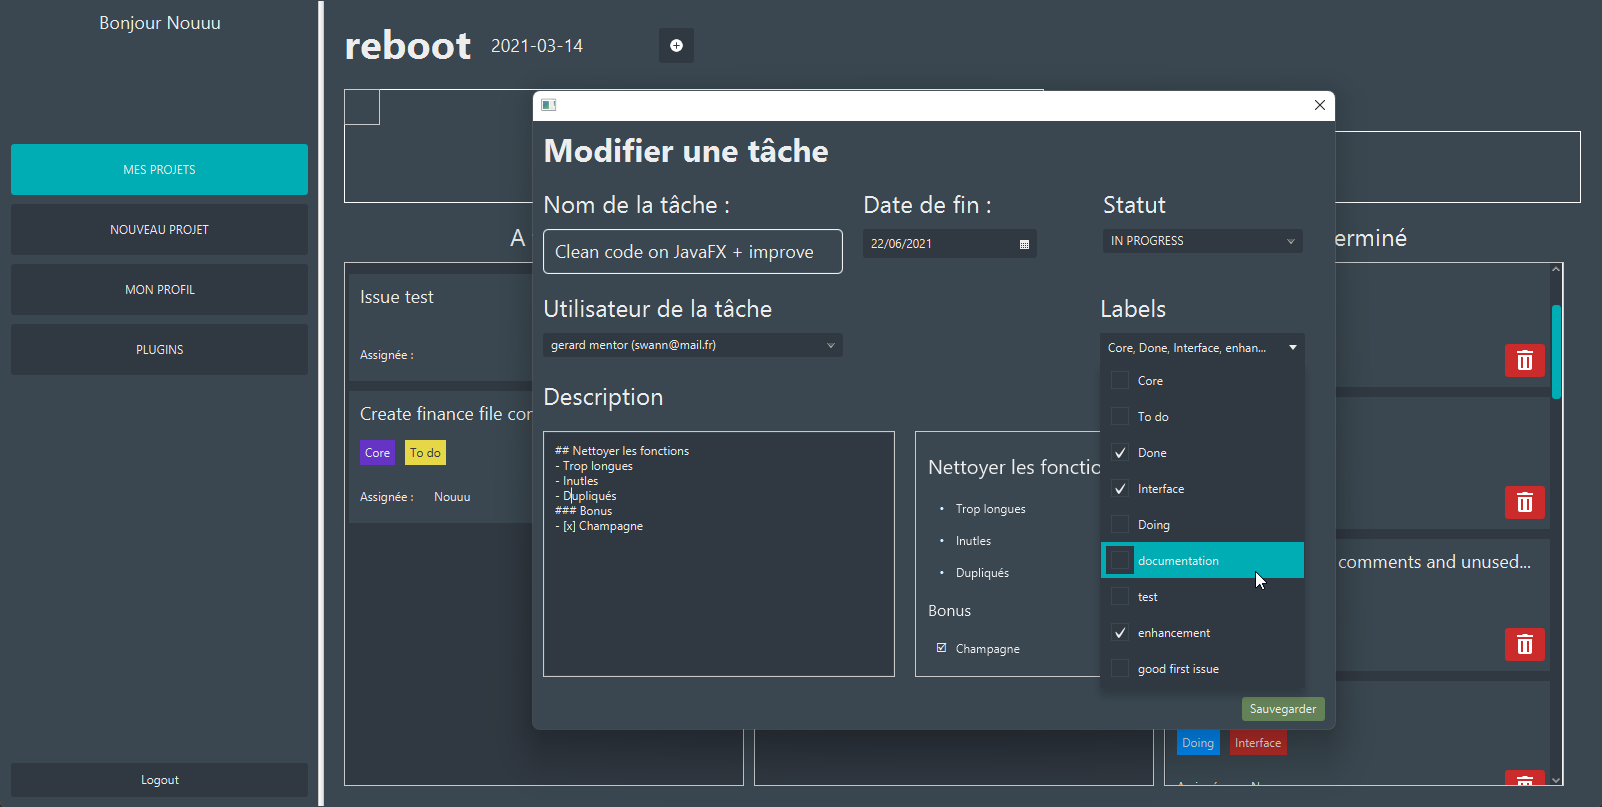Viewport: 1602px width, 807px height.
Task: Click the scroll down arrow in Terminé column
Action: 1556,780
